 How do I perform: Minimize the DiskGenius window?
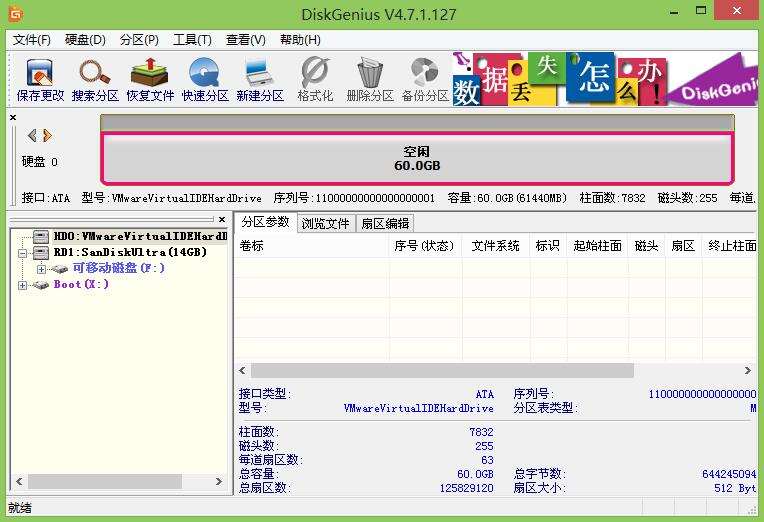674,12
